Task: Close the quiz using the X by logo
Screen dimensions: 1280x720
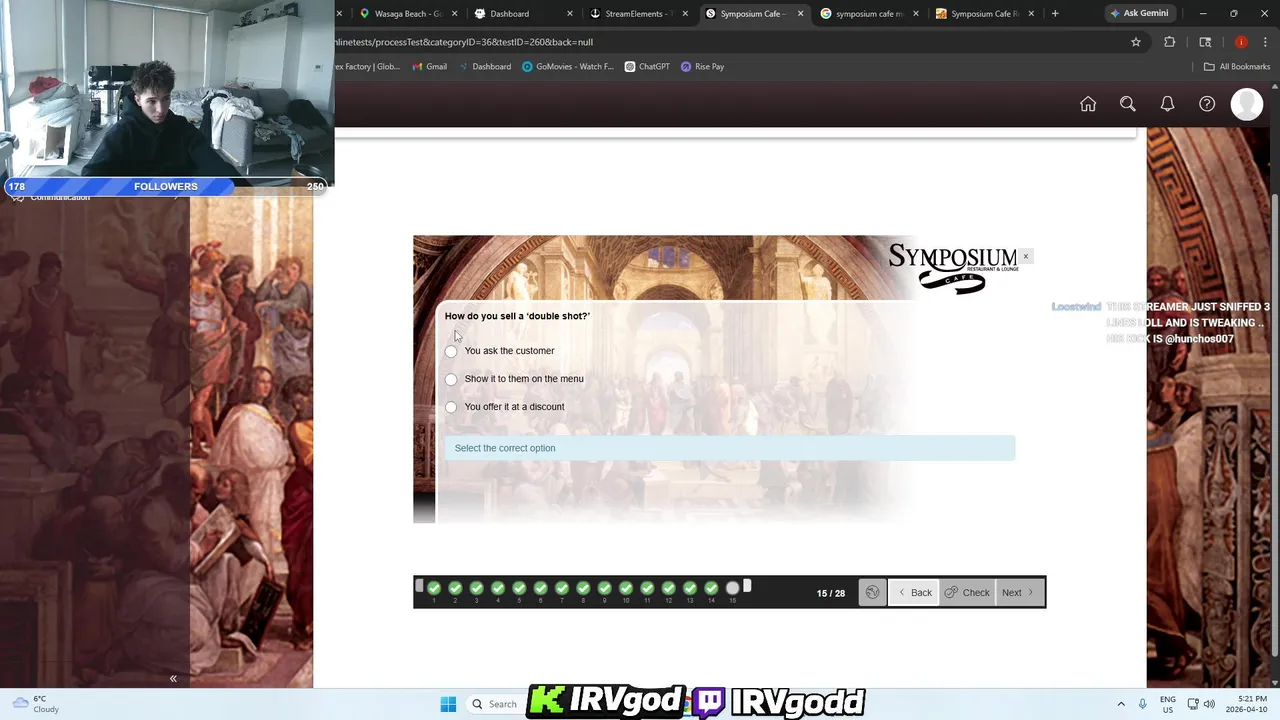Action: (x=1025, y=257)
